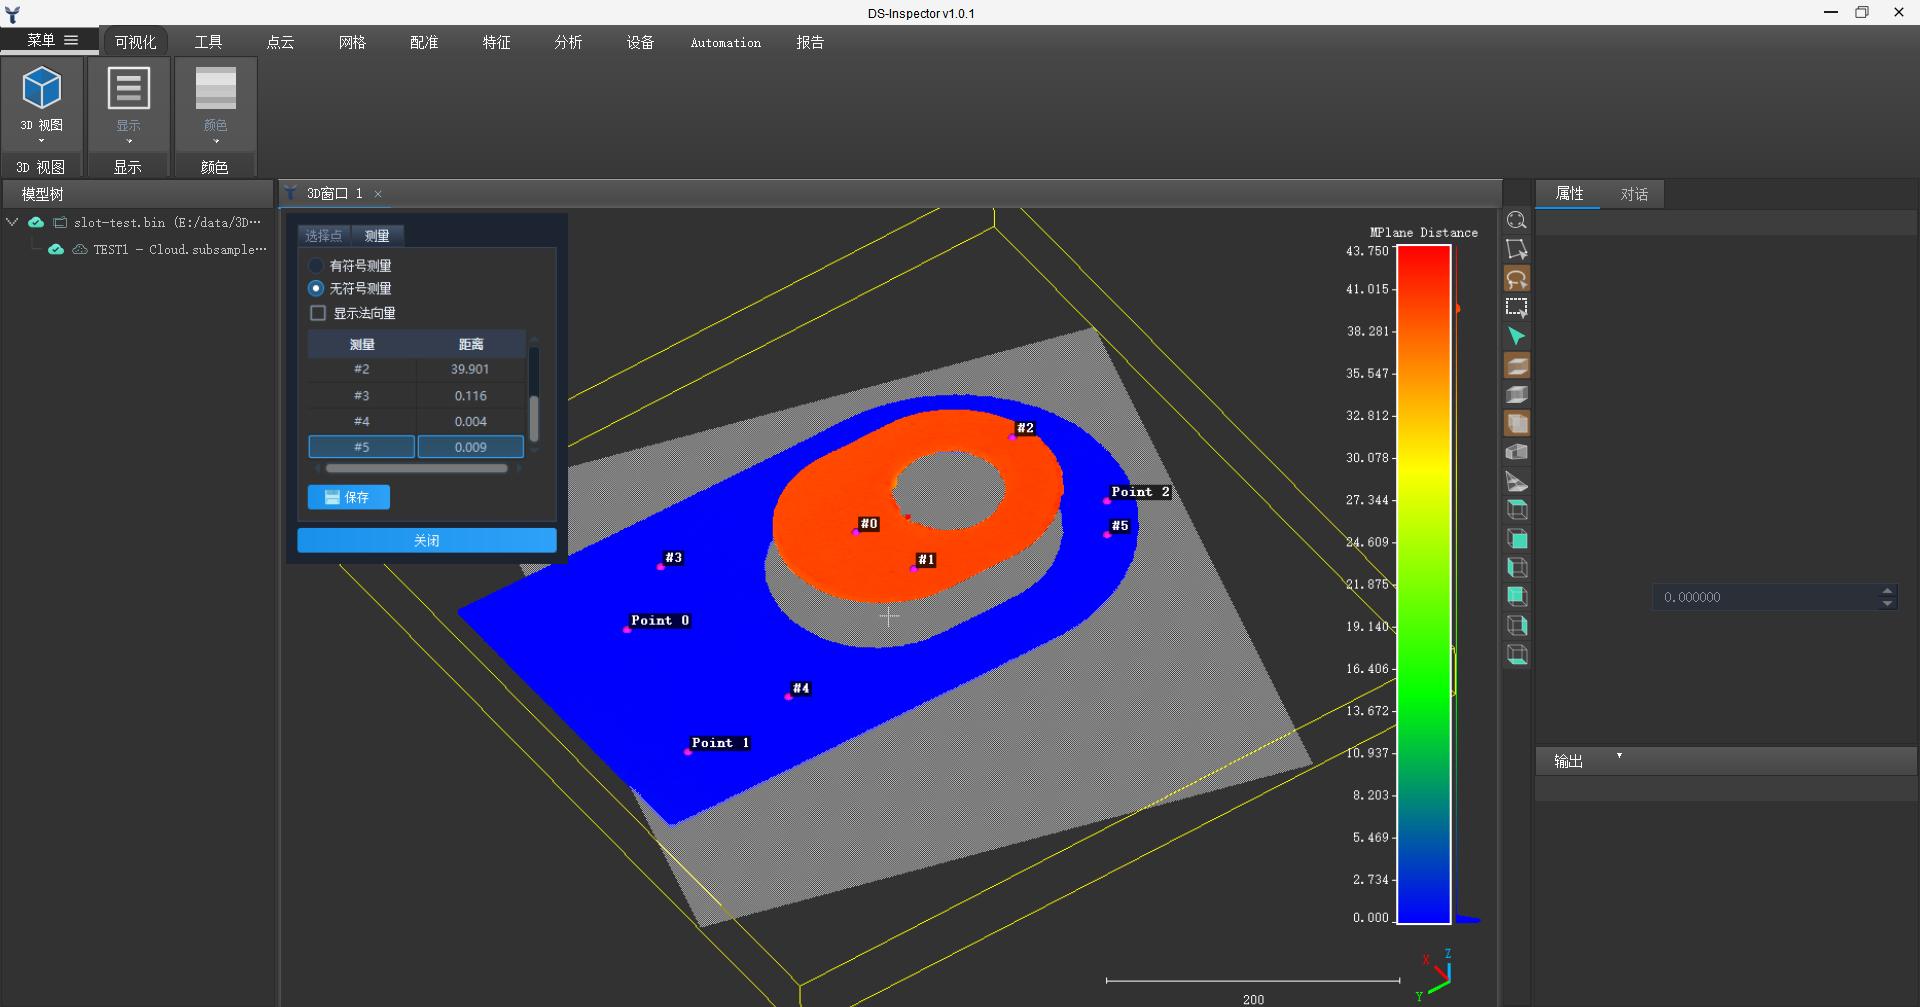Select the 无符号测量 radio button
The height and width of the screenshot is (1007, 1920).
click(316, 288)
